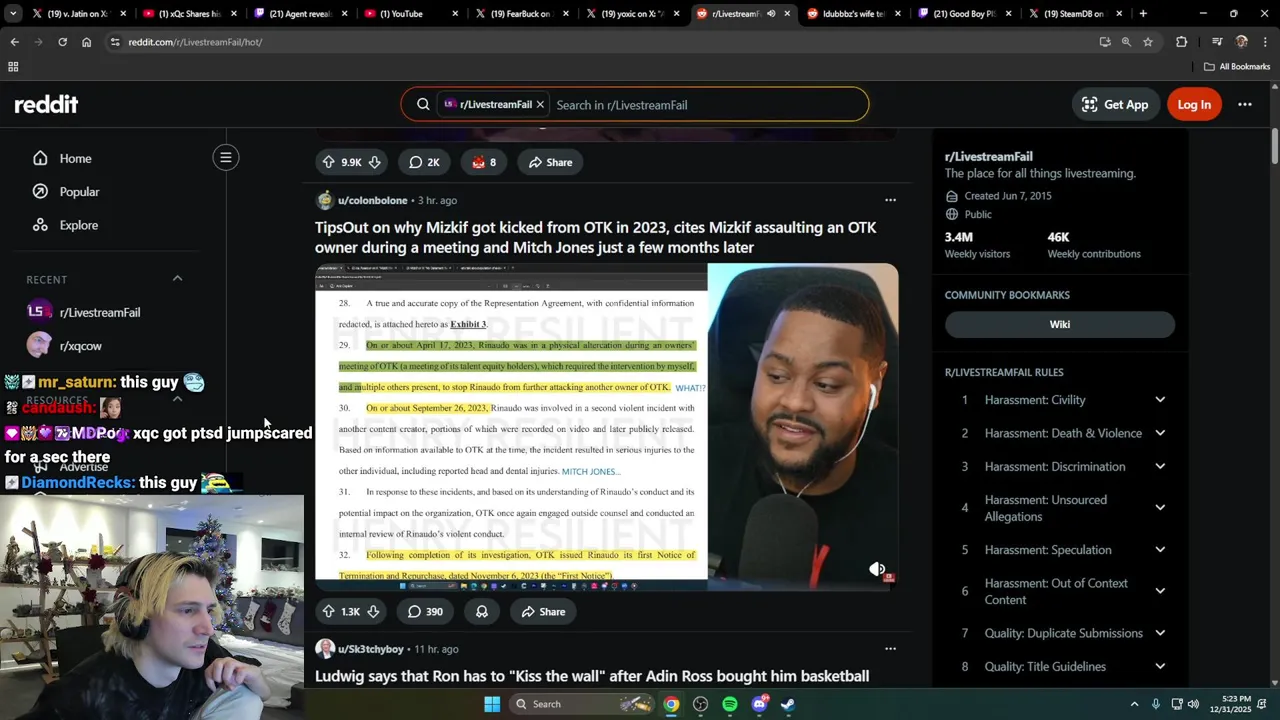This screenshot has height=720, width=1280.
Task: Open the browser extensions puzzle icon
Action: coord(1181,42)
